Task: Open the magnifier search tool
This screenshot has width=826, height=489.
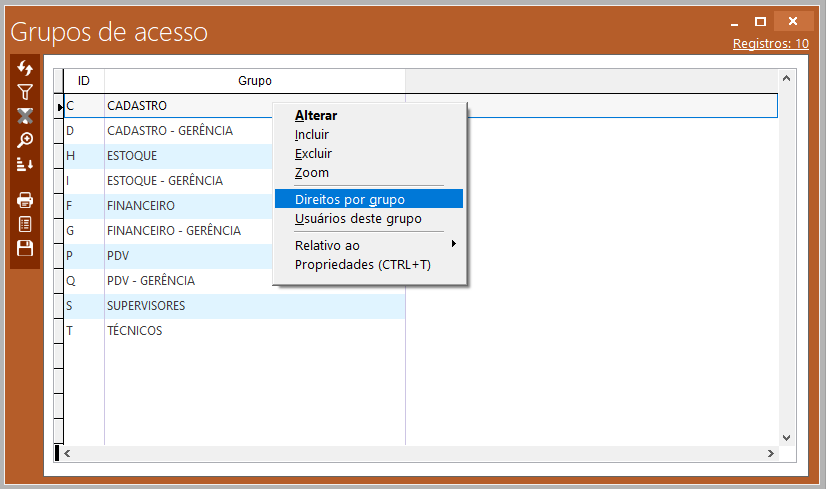Action: coord(25,140)
